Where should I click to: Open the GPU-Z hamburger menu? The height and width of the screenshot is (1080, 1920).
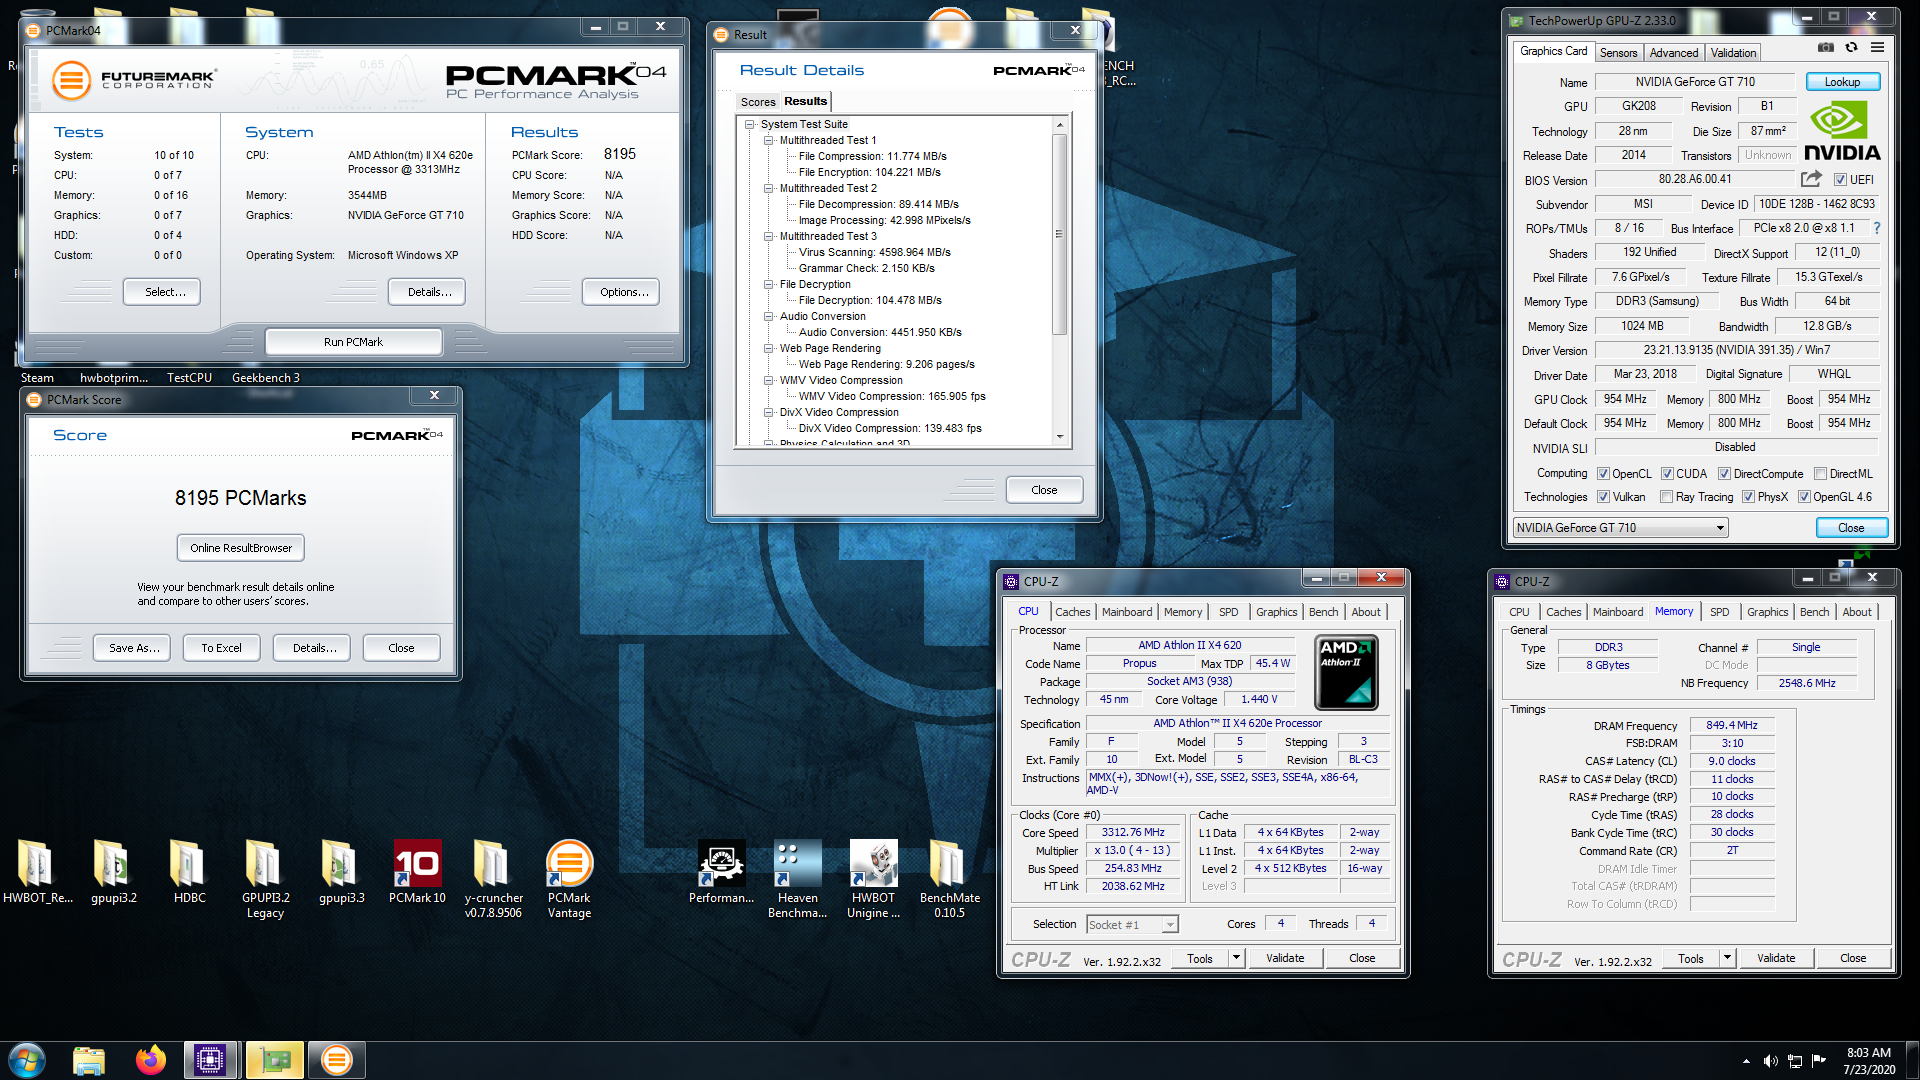point(1877,48)
